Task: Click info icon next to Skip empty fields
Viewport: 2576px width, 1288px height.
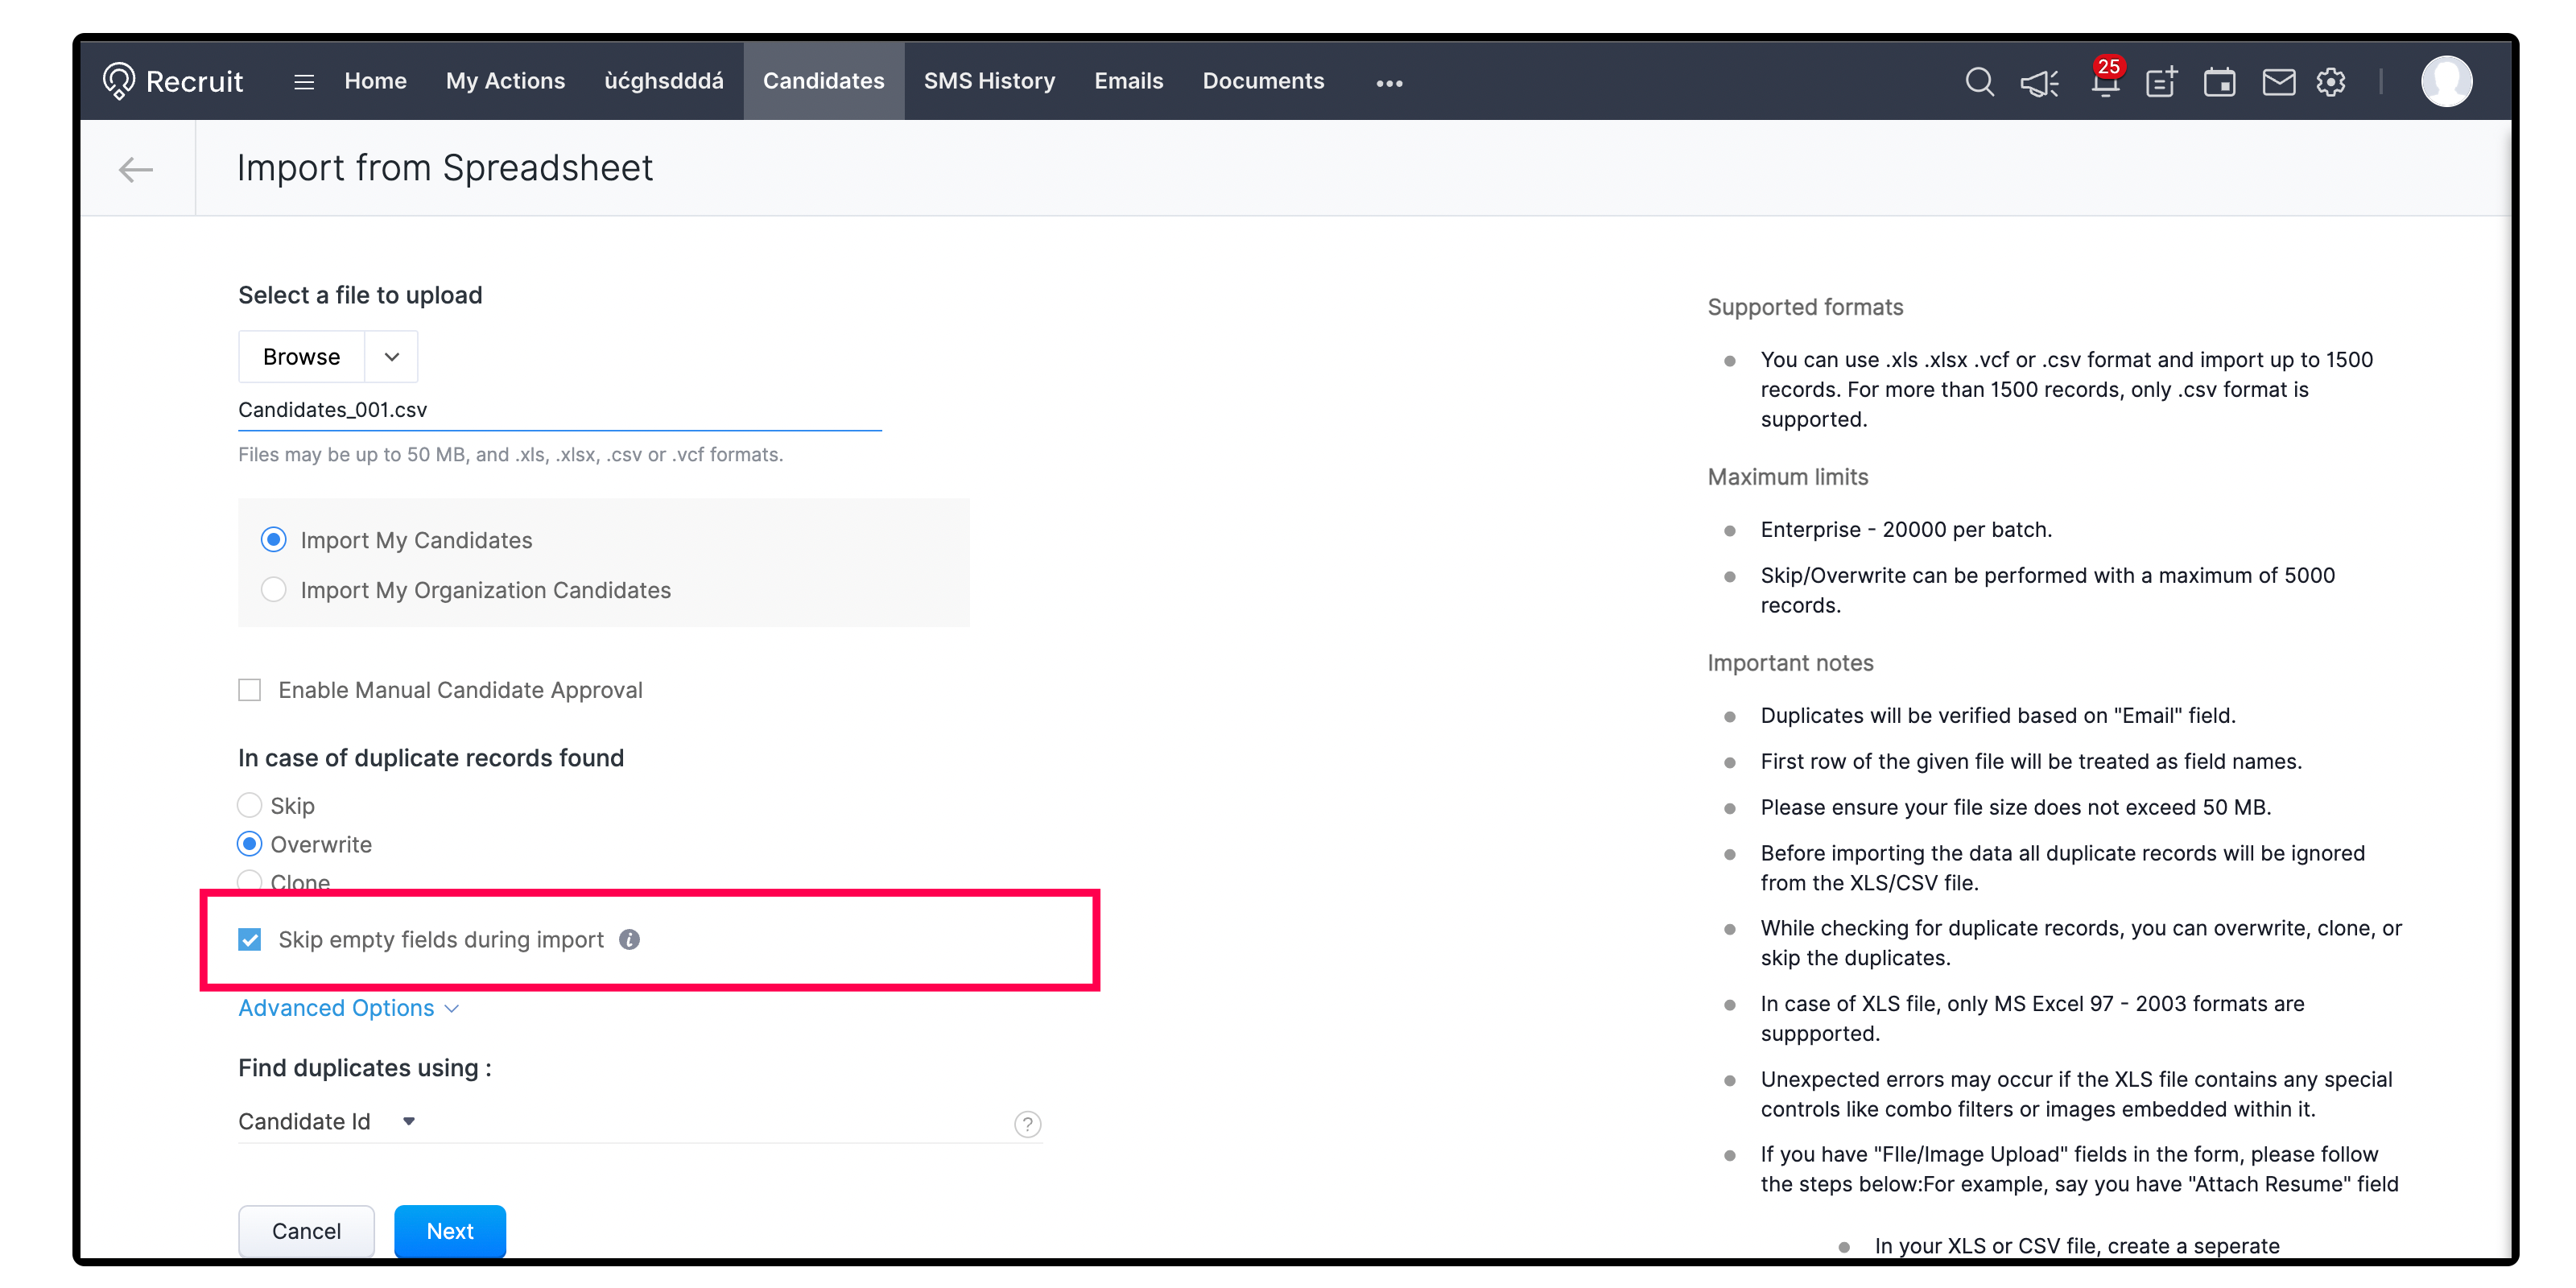Action: (x=629, y=939)
